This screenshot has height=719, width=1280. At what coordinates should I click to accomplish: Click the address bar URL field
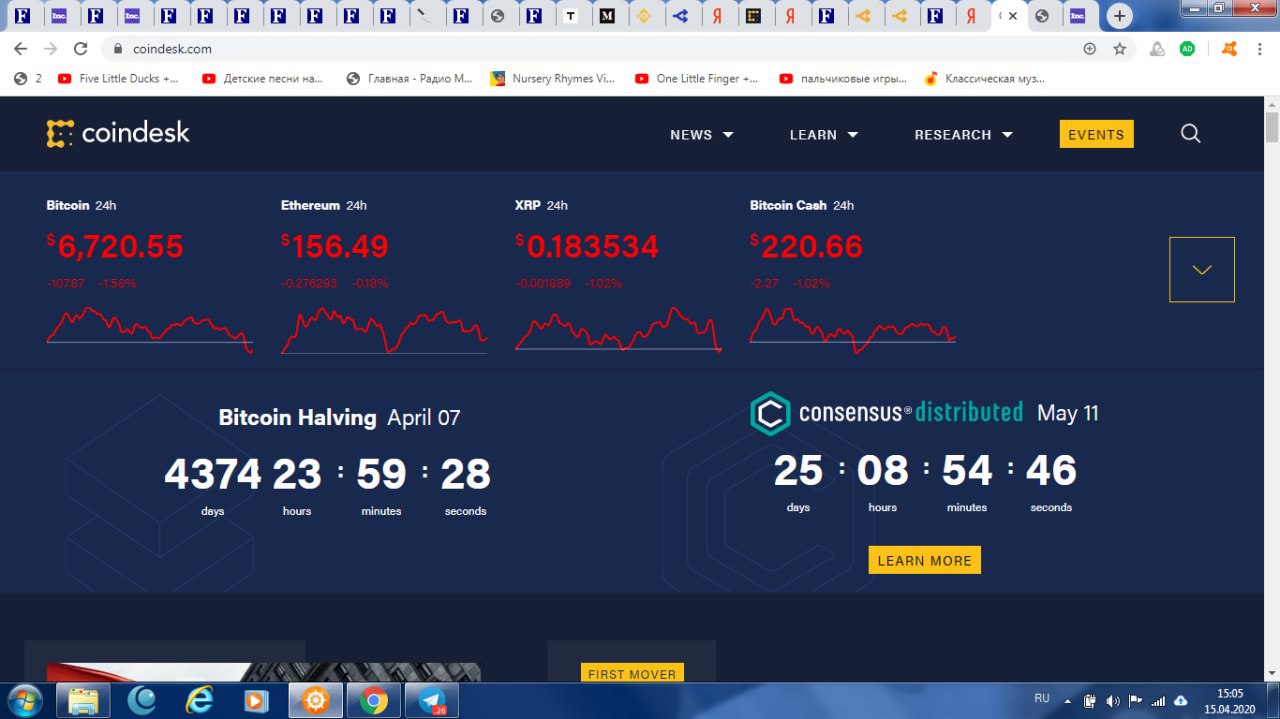[x=590, y=48]
